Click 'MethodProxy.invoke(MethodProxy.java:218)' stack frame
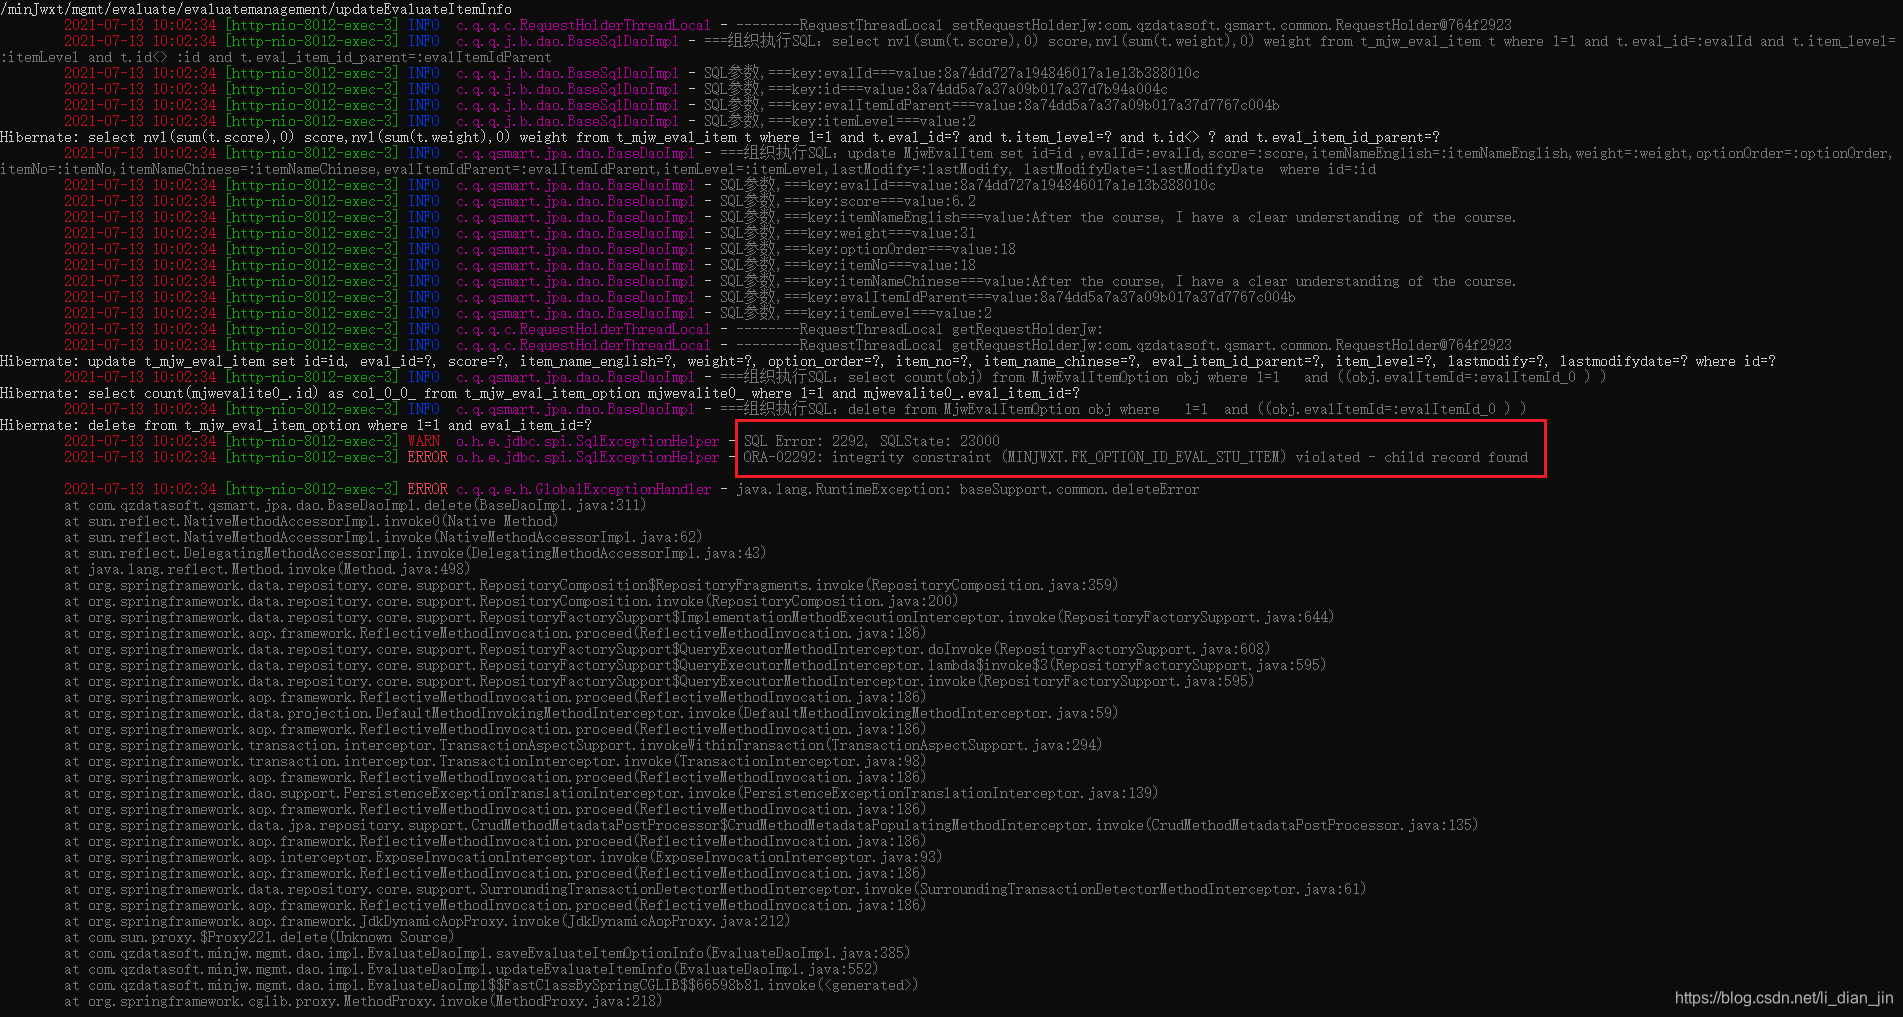 click(x=363, y=1001)
